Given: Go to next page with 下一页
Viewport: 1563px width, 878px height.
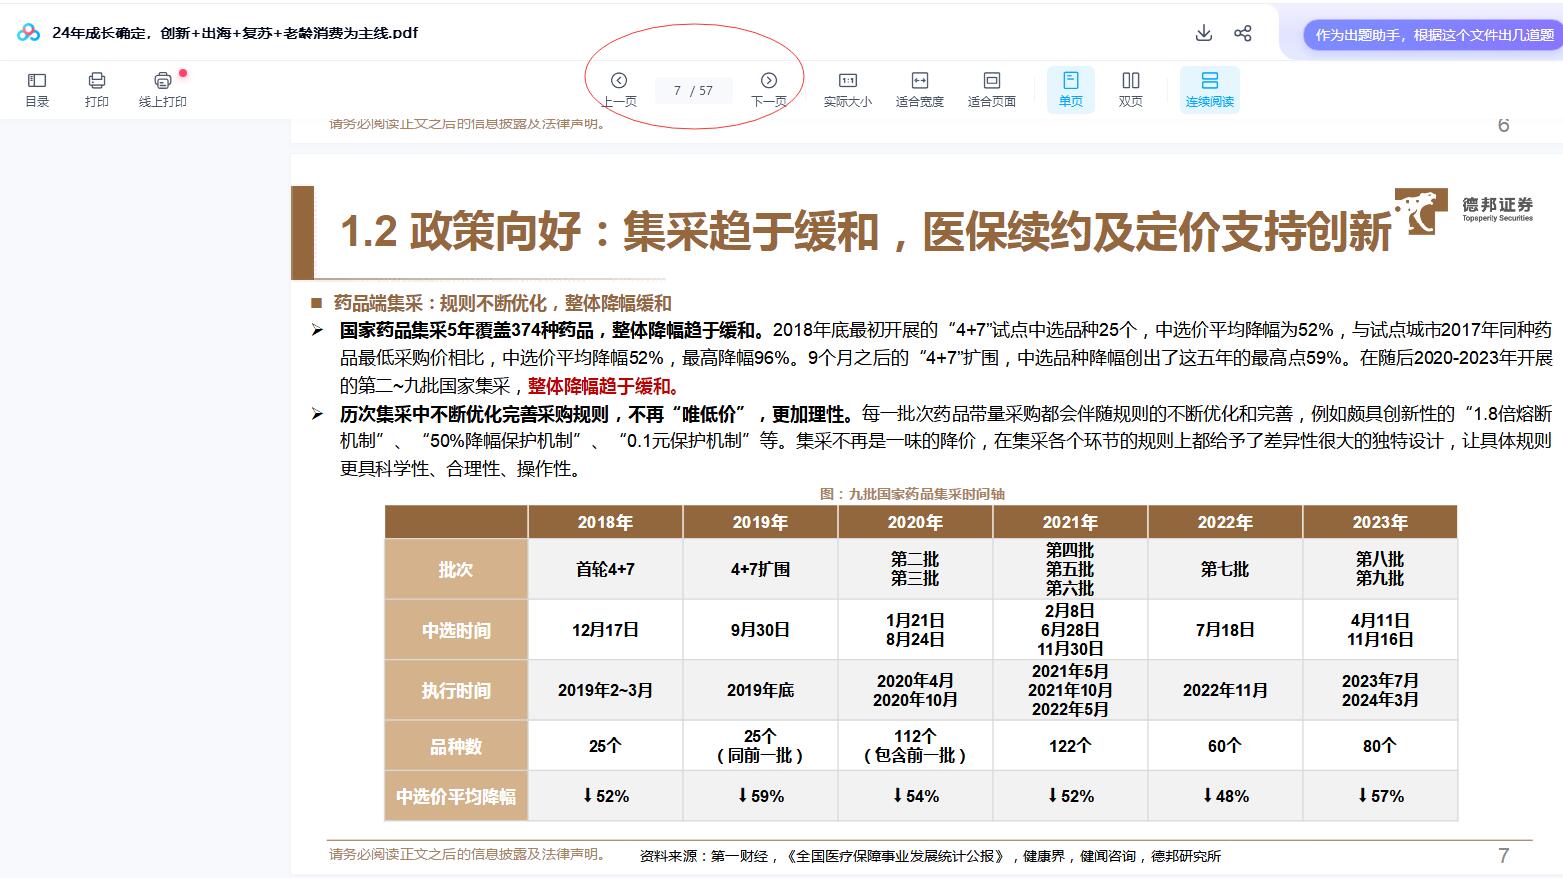Looking at the screenshot, I should tap(768, 88).
